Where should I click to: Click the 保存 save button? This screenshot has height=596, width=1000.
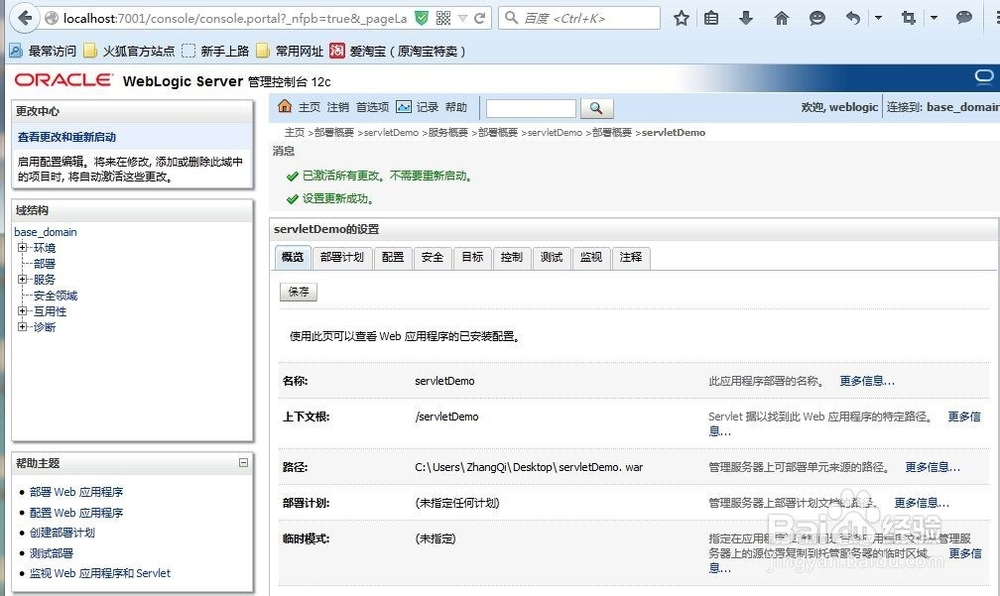pyautogui.click(x=298, y=291)
